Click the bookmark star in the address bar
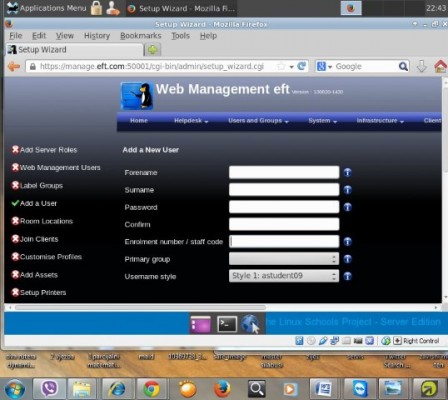The width and height of the screenshot is (448, 400). 281,66
